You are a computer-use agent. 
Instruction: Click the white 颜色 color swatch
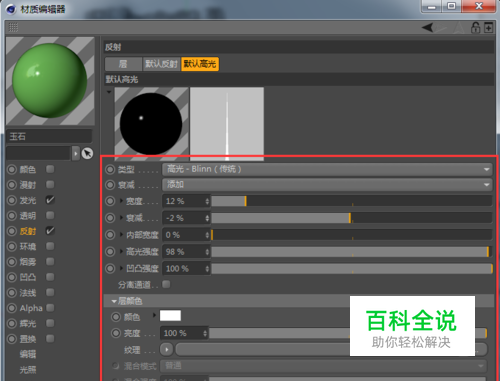(170, 316)
